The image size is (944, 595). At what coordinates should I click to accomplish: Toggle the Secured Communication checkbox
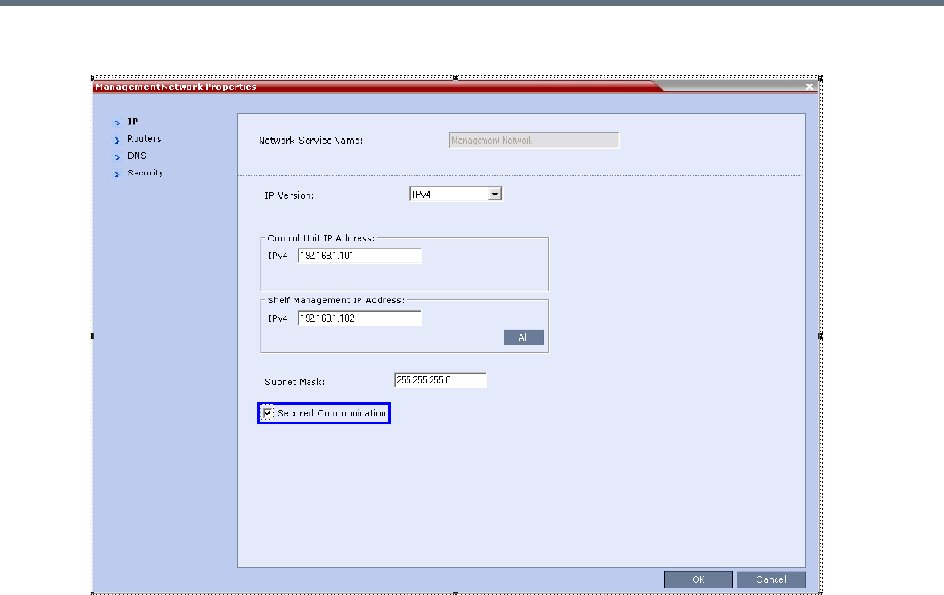pyautogui.click(x=267, y=413)
